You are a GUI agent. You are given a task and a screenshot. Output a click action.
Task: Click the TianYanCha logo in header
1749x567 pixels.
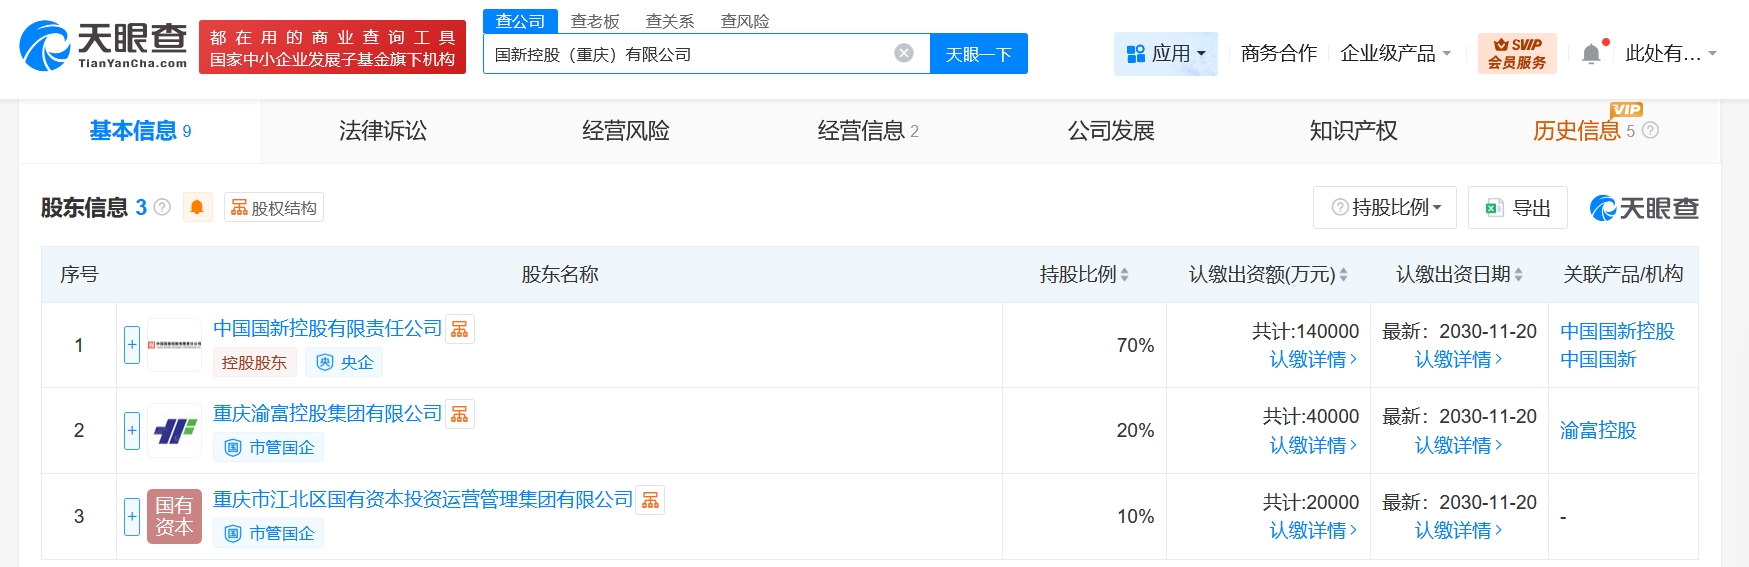[x=103, y=46]
